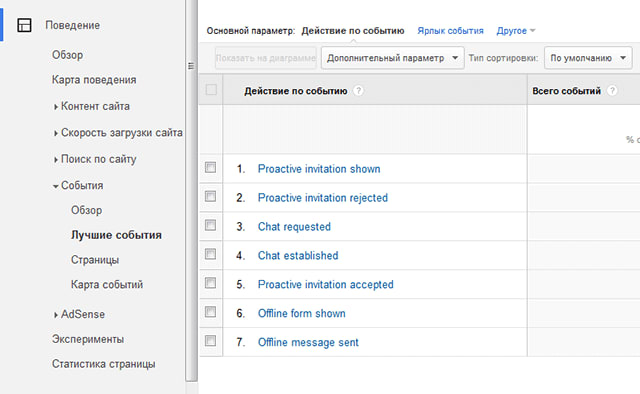The width and height of the screenshot is (640, 394).
Task: Select Страницы under События
Action: click(95, 260)
